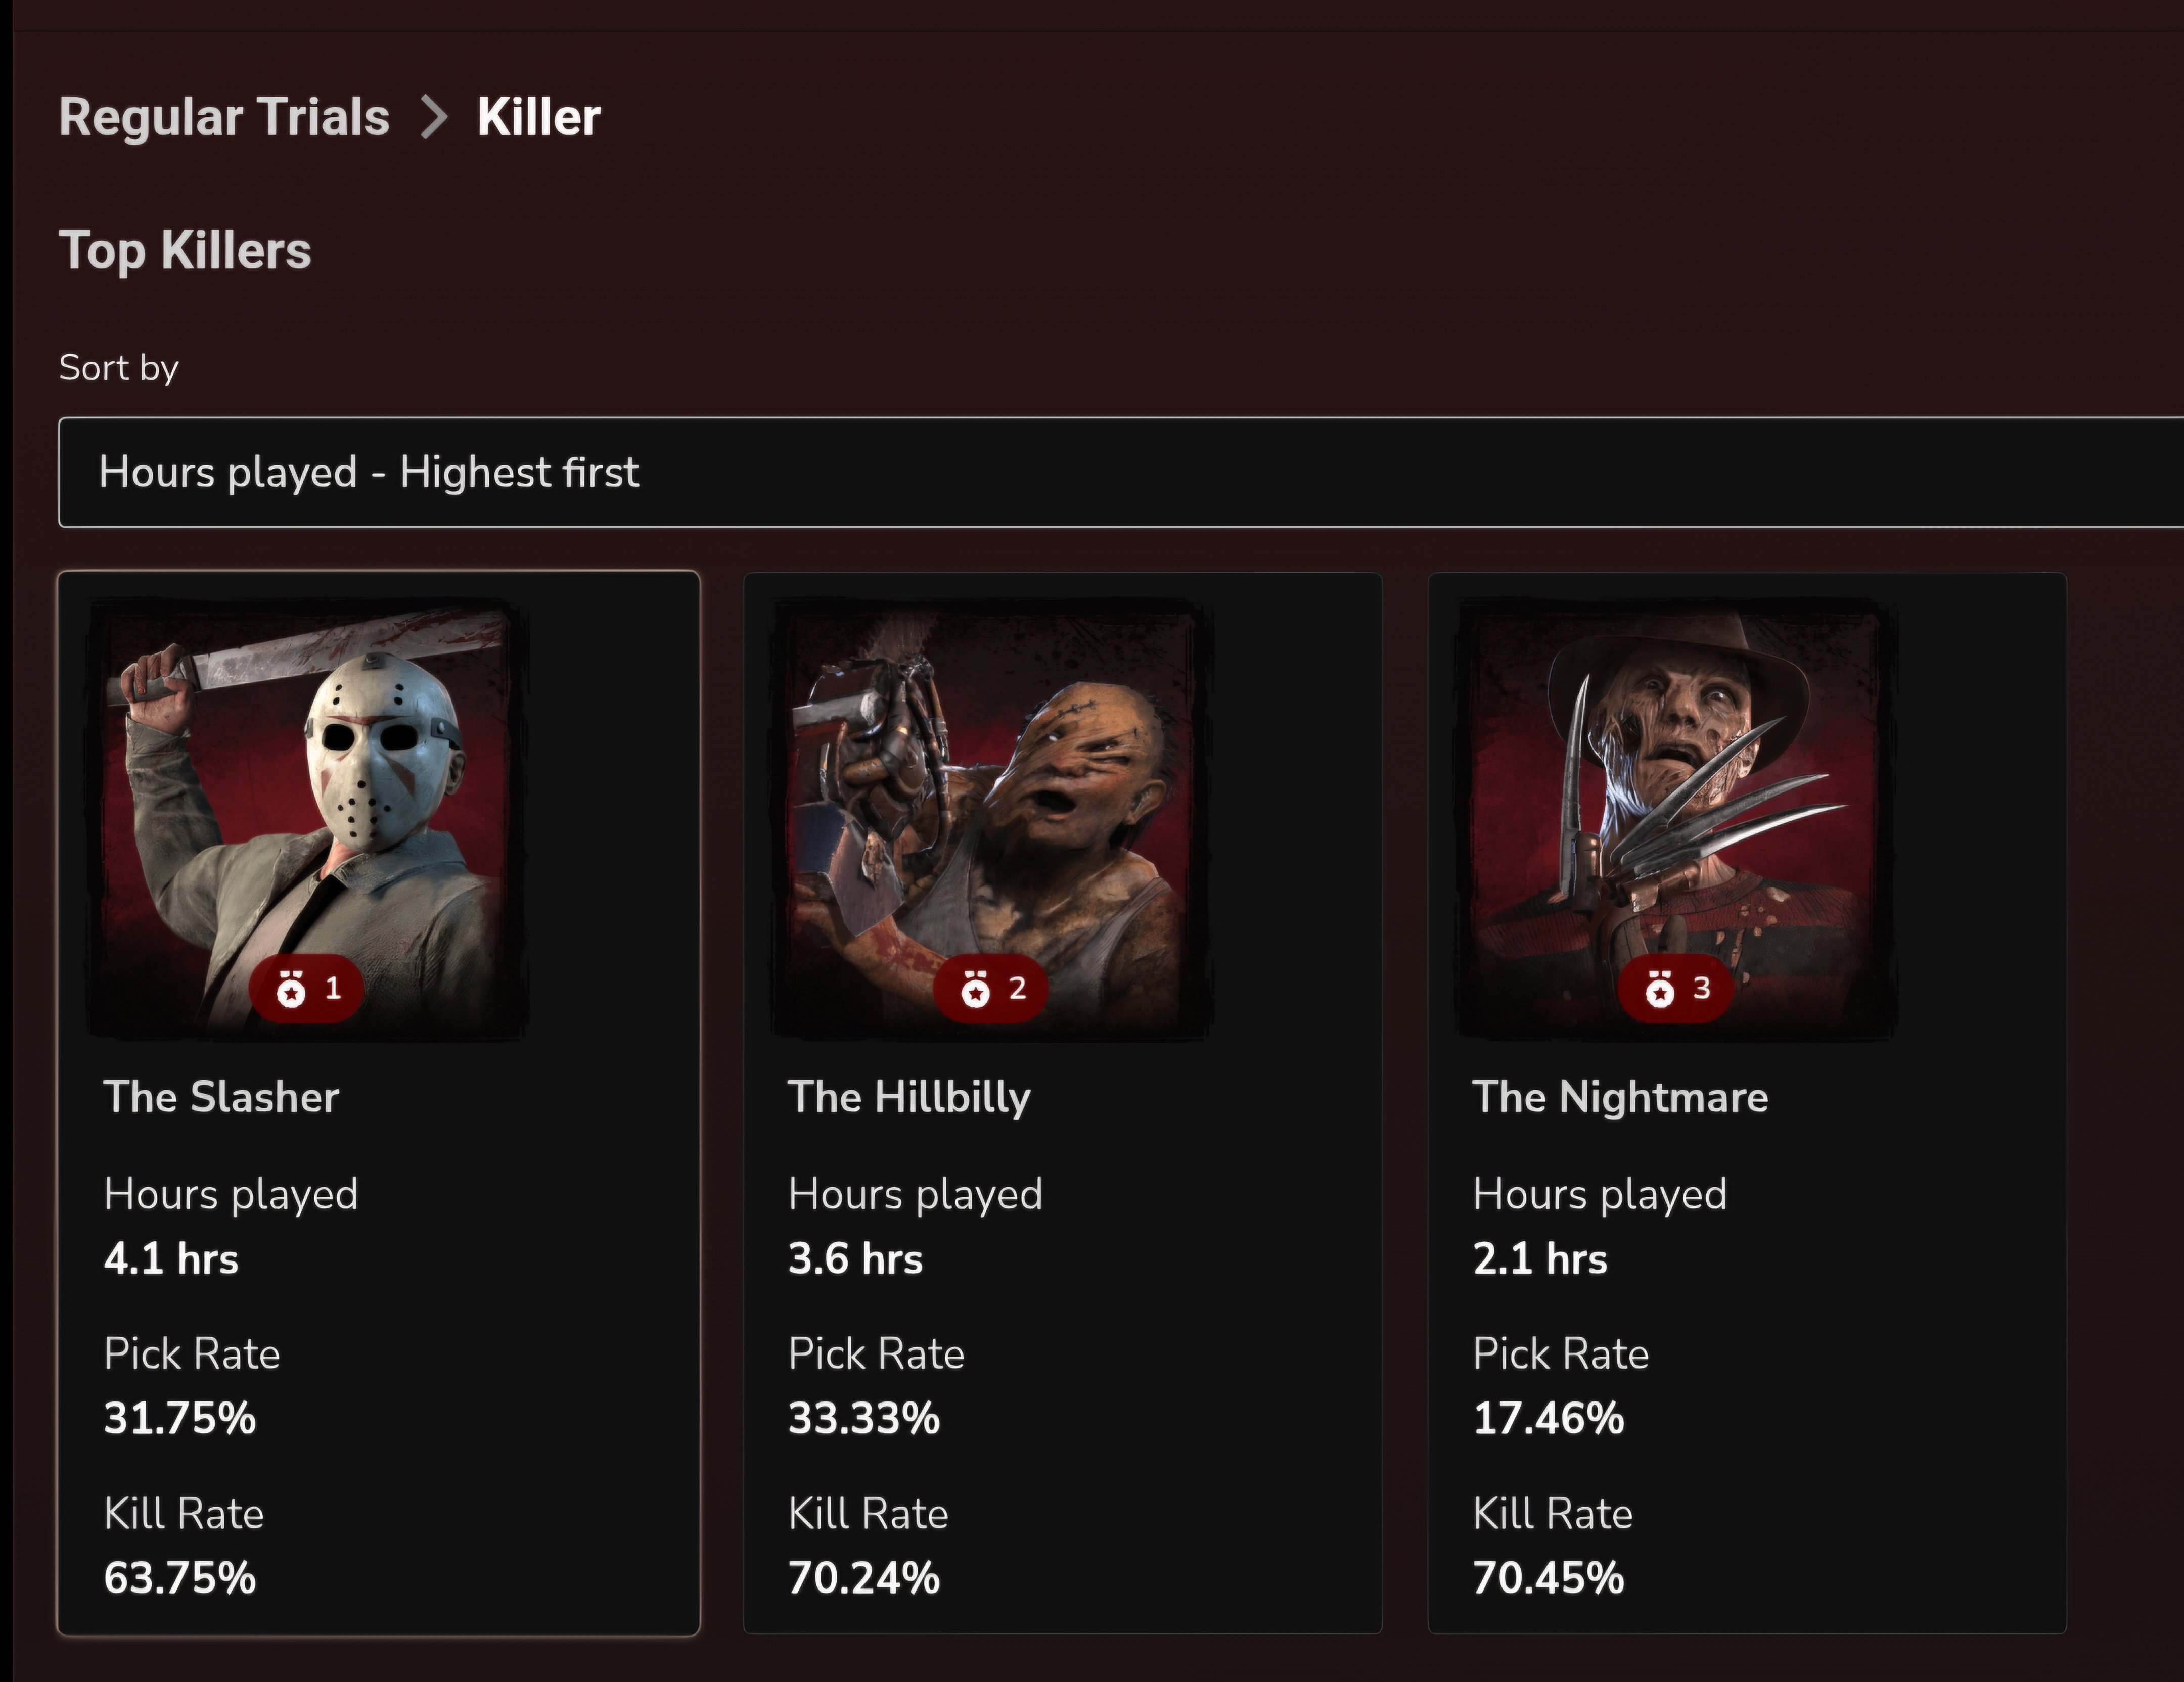
Task: Select the Killer breadcrumb item
Action: tap(539, 117)
